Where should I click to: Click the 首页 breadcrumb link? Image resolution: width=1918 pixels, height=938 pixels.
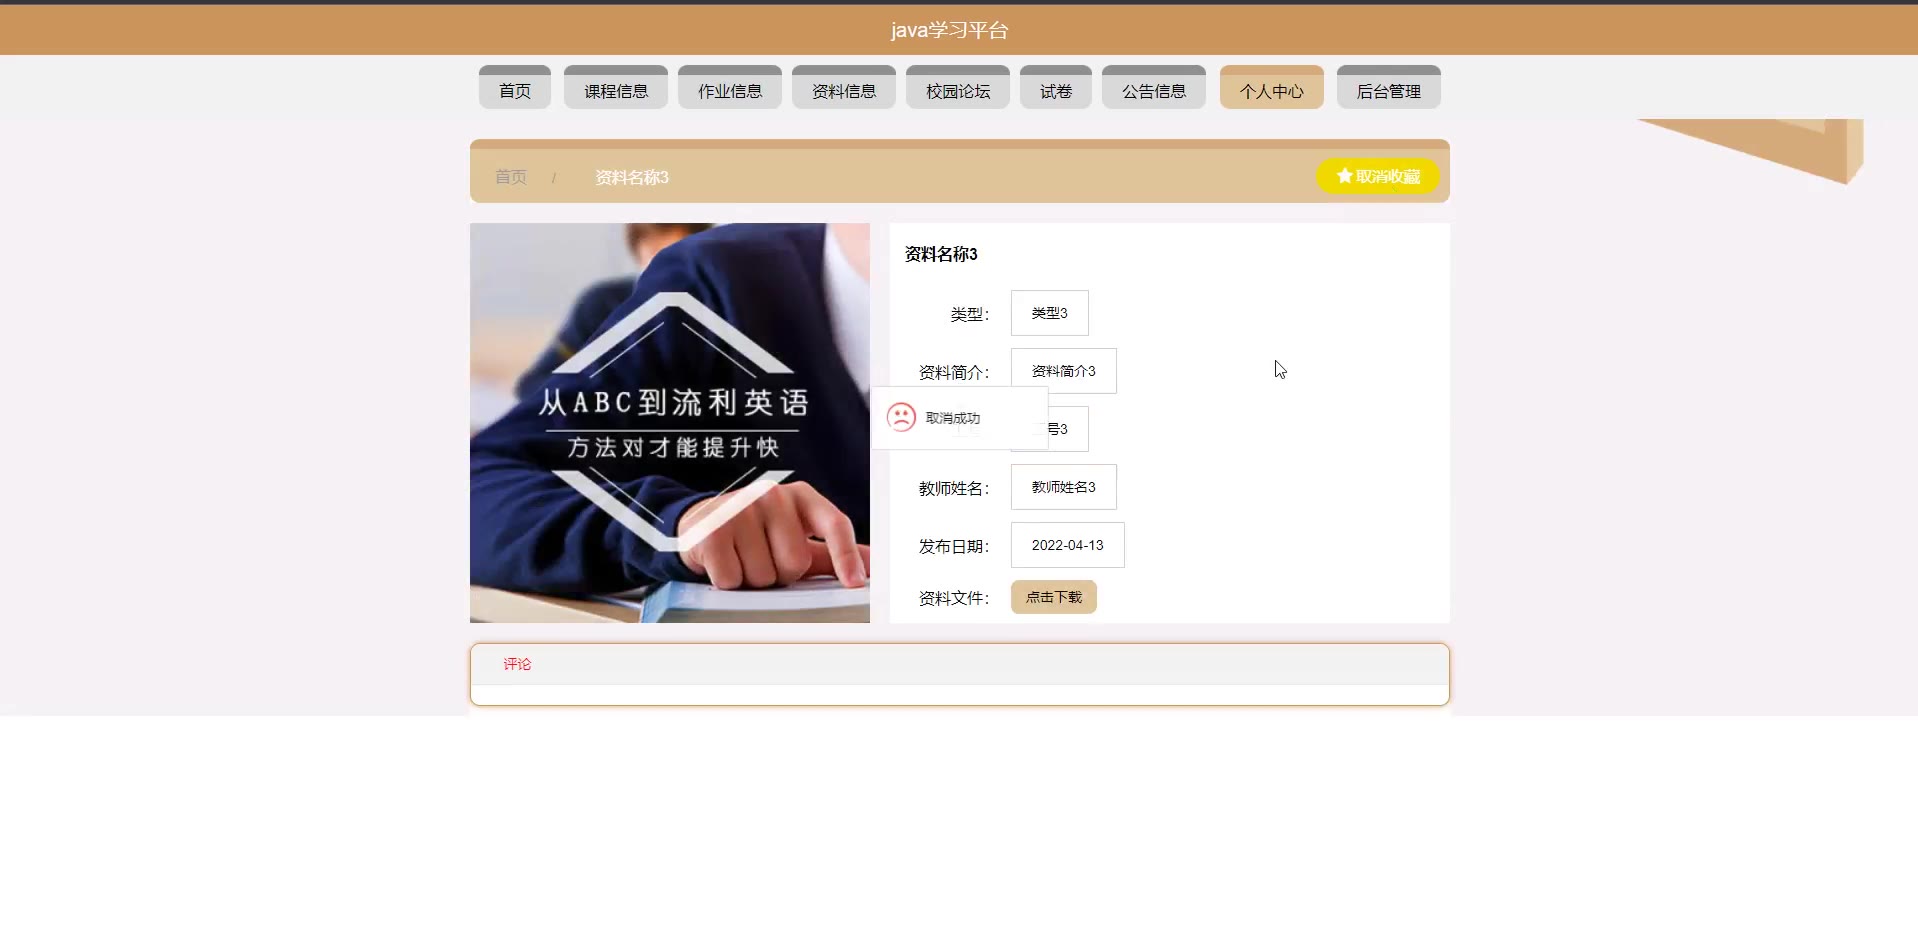point(511,177)
